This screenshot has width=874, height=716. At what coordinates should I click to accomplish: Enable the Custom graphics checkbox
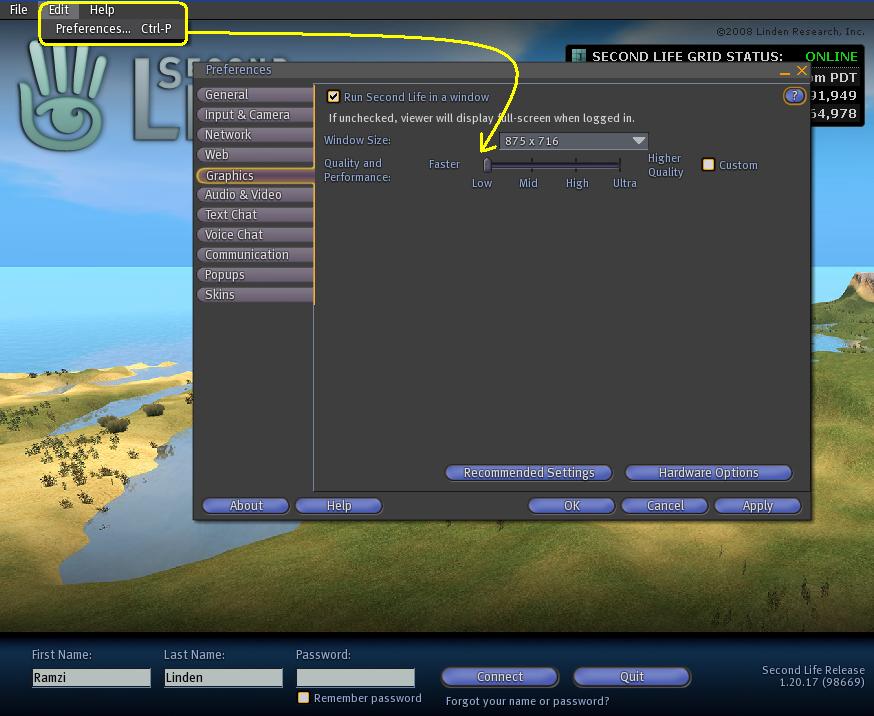708,165
